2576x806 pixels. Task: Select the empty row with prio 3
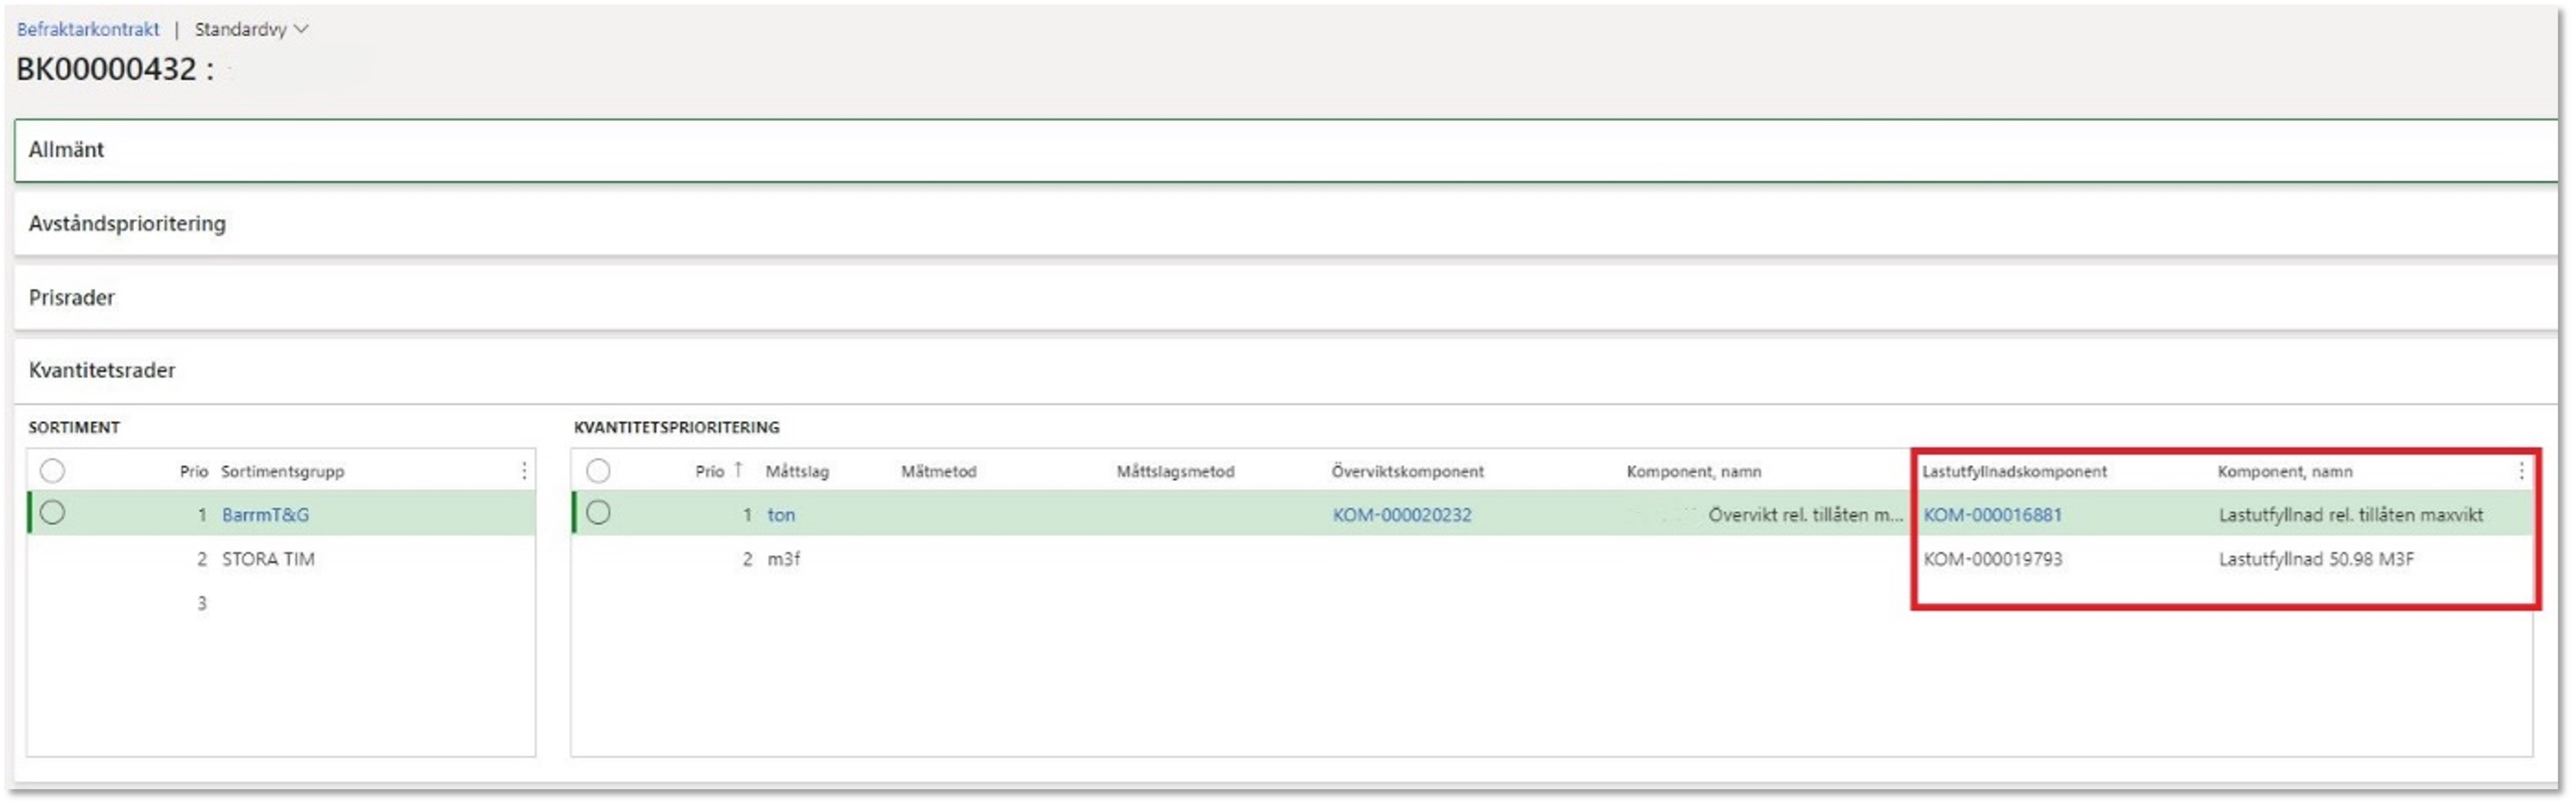(281, 603)
